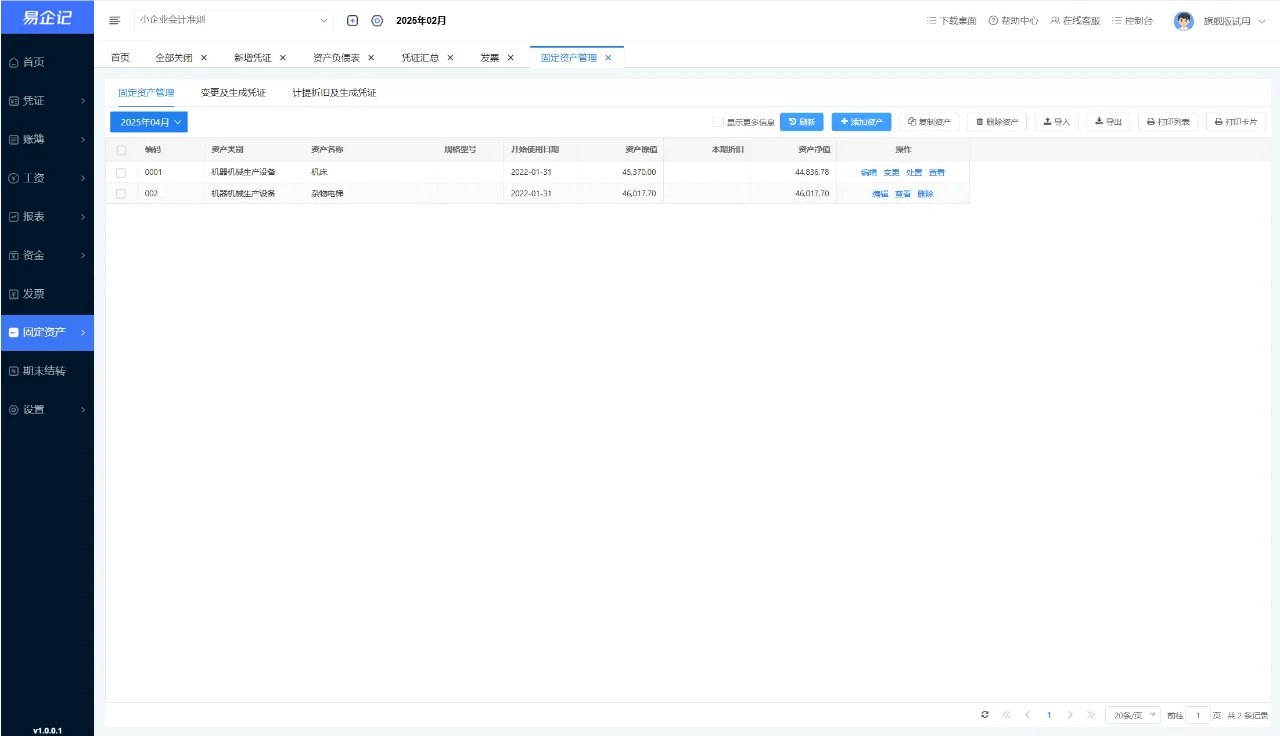Click the go-to-page number input
This screenshot has width=1280, height=736.
point(1198,715)
